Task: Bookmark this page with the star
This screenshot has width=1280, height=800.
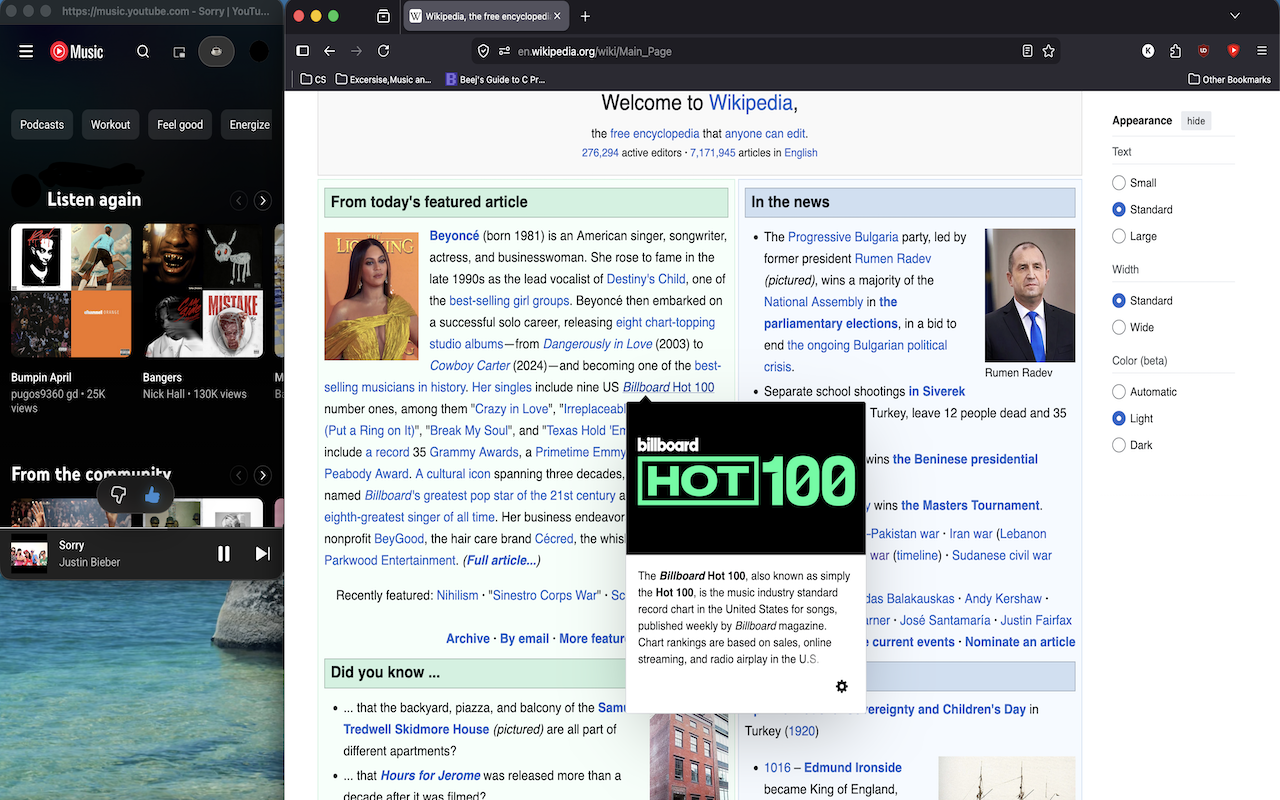Action: pyautogui.click(x=1049, y=51)
